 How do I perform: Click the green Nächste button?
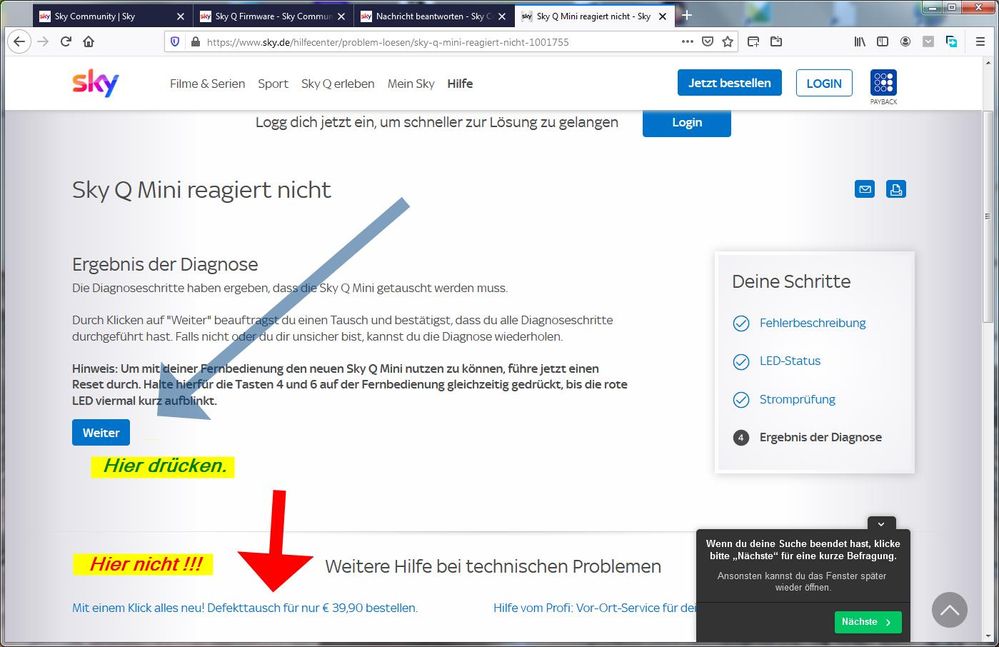pos(868,622)
